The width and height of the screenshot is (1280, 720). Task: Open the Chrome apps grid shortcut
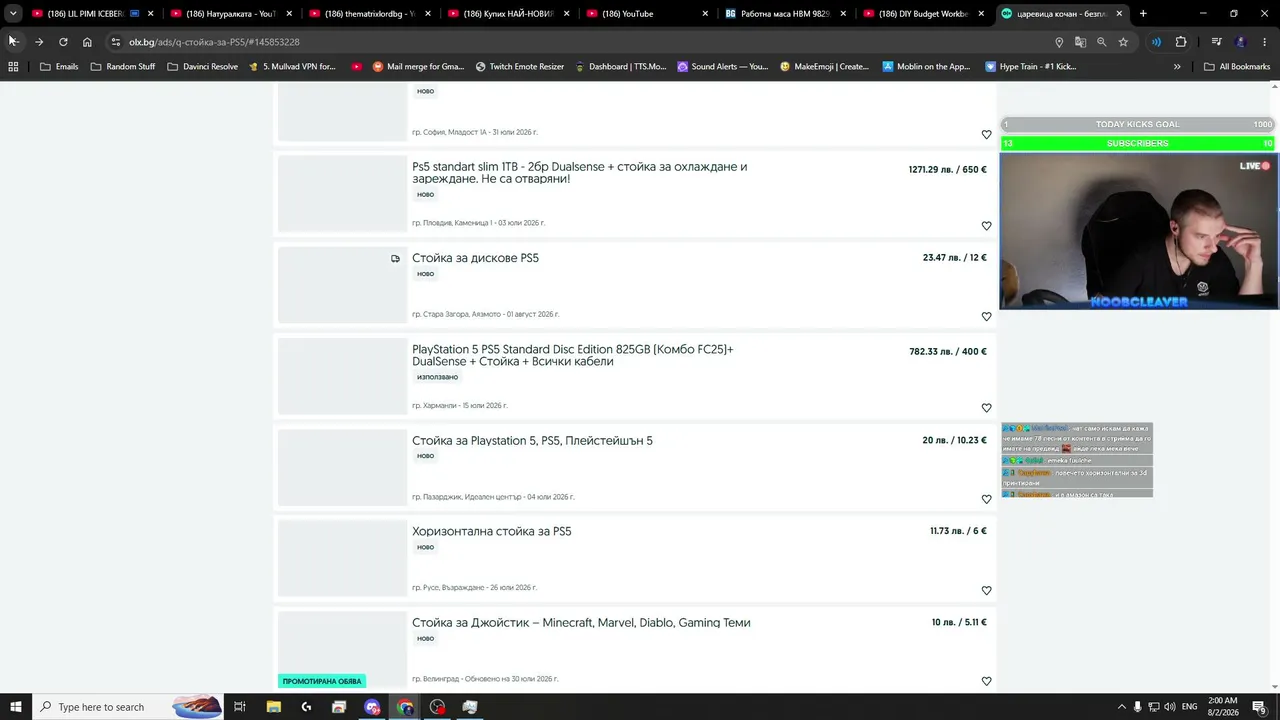coord(13,67)
